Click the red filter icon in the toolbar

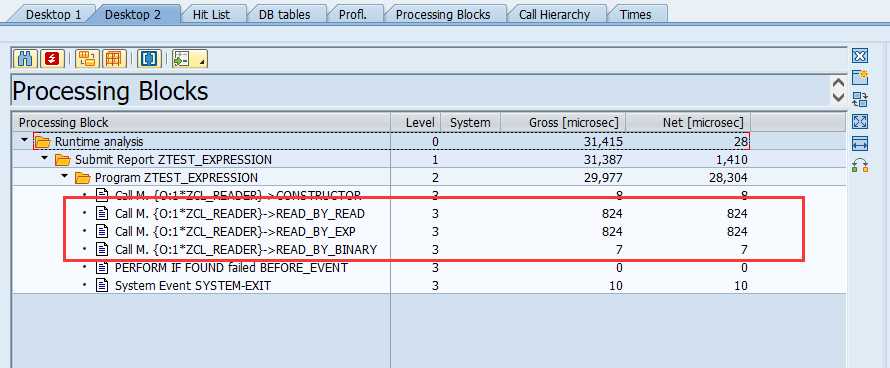tap(53, 59)
